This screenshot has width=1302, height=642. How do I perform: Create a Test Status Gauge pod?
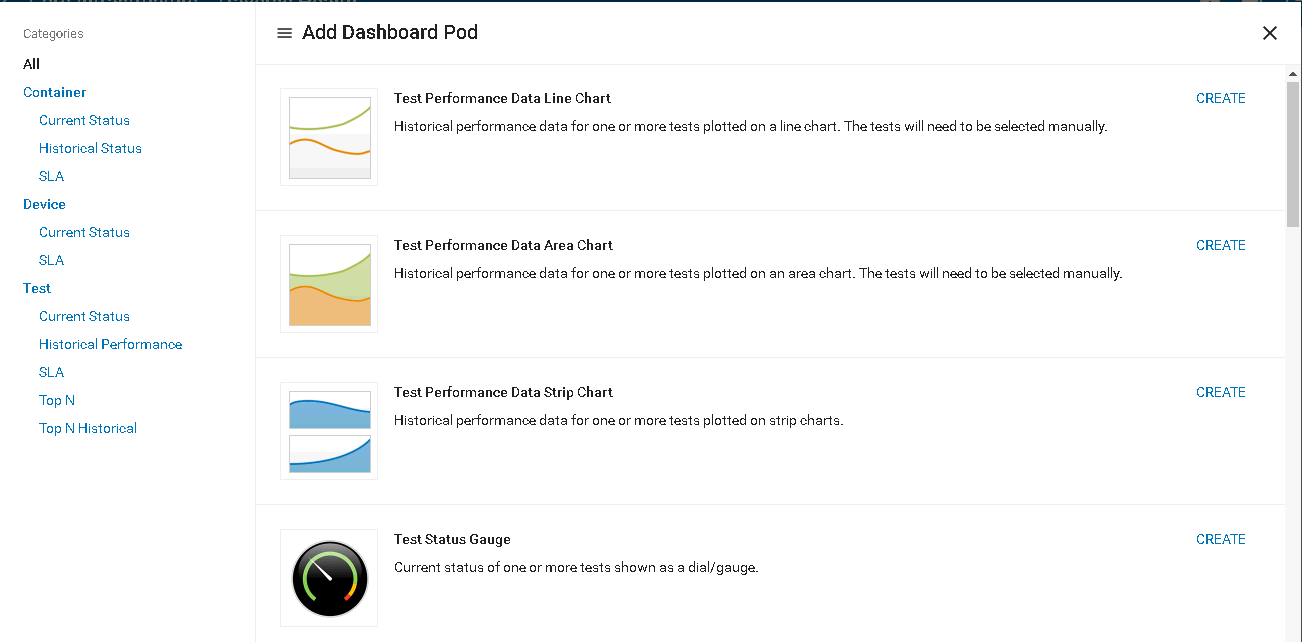[1220, 539]
